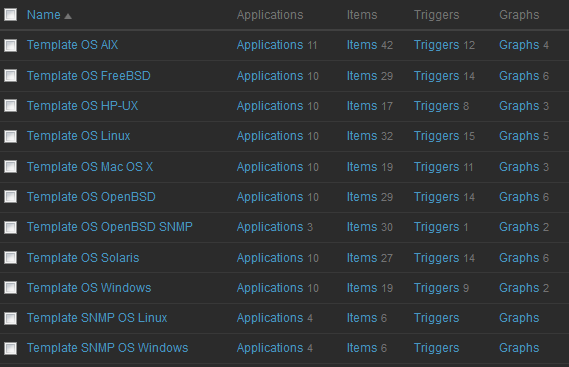This screenshot has height=367, width=569.
Task: Select the checkbox for Template OS Linux
Action: (x=11, y=136)
